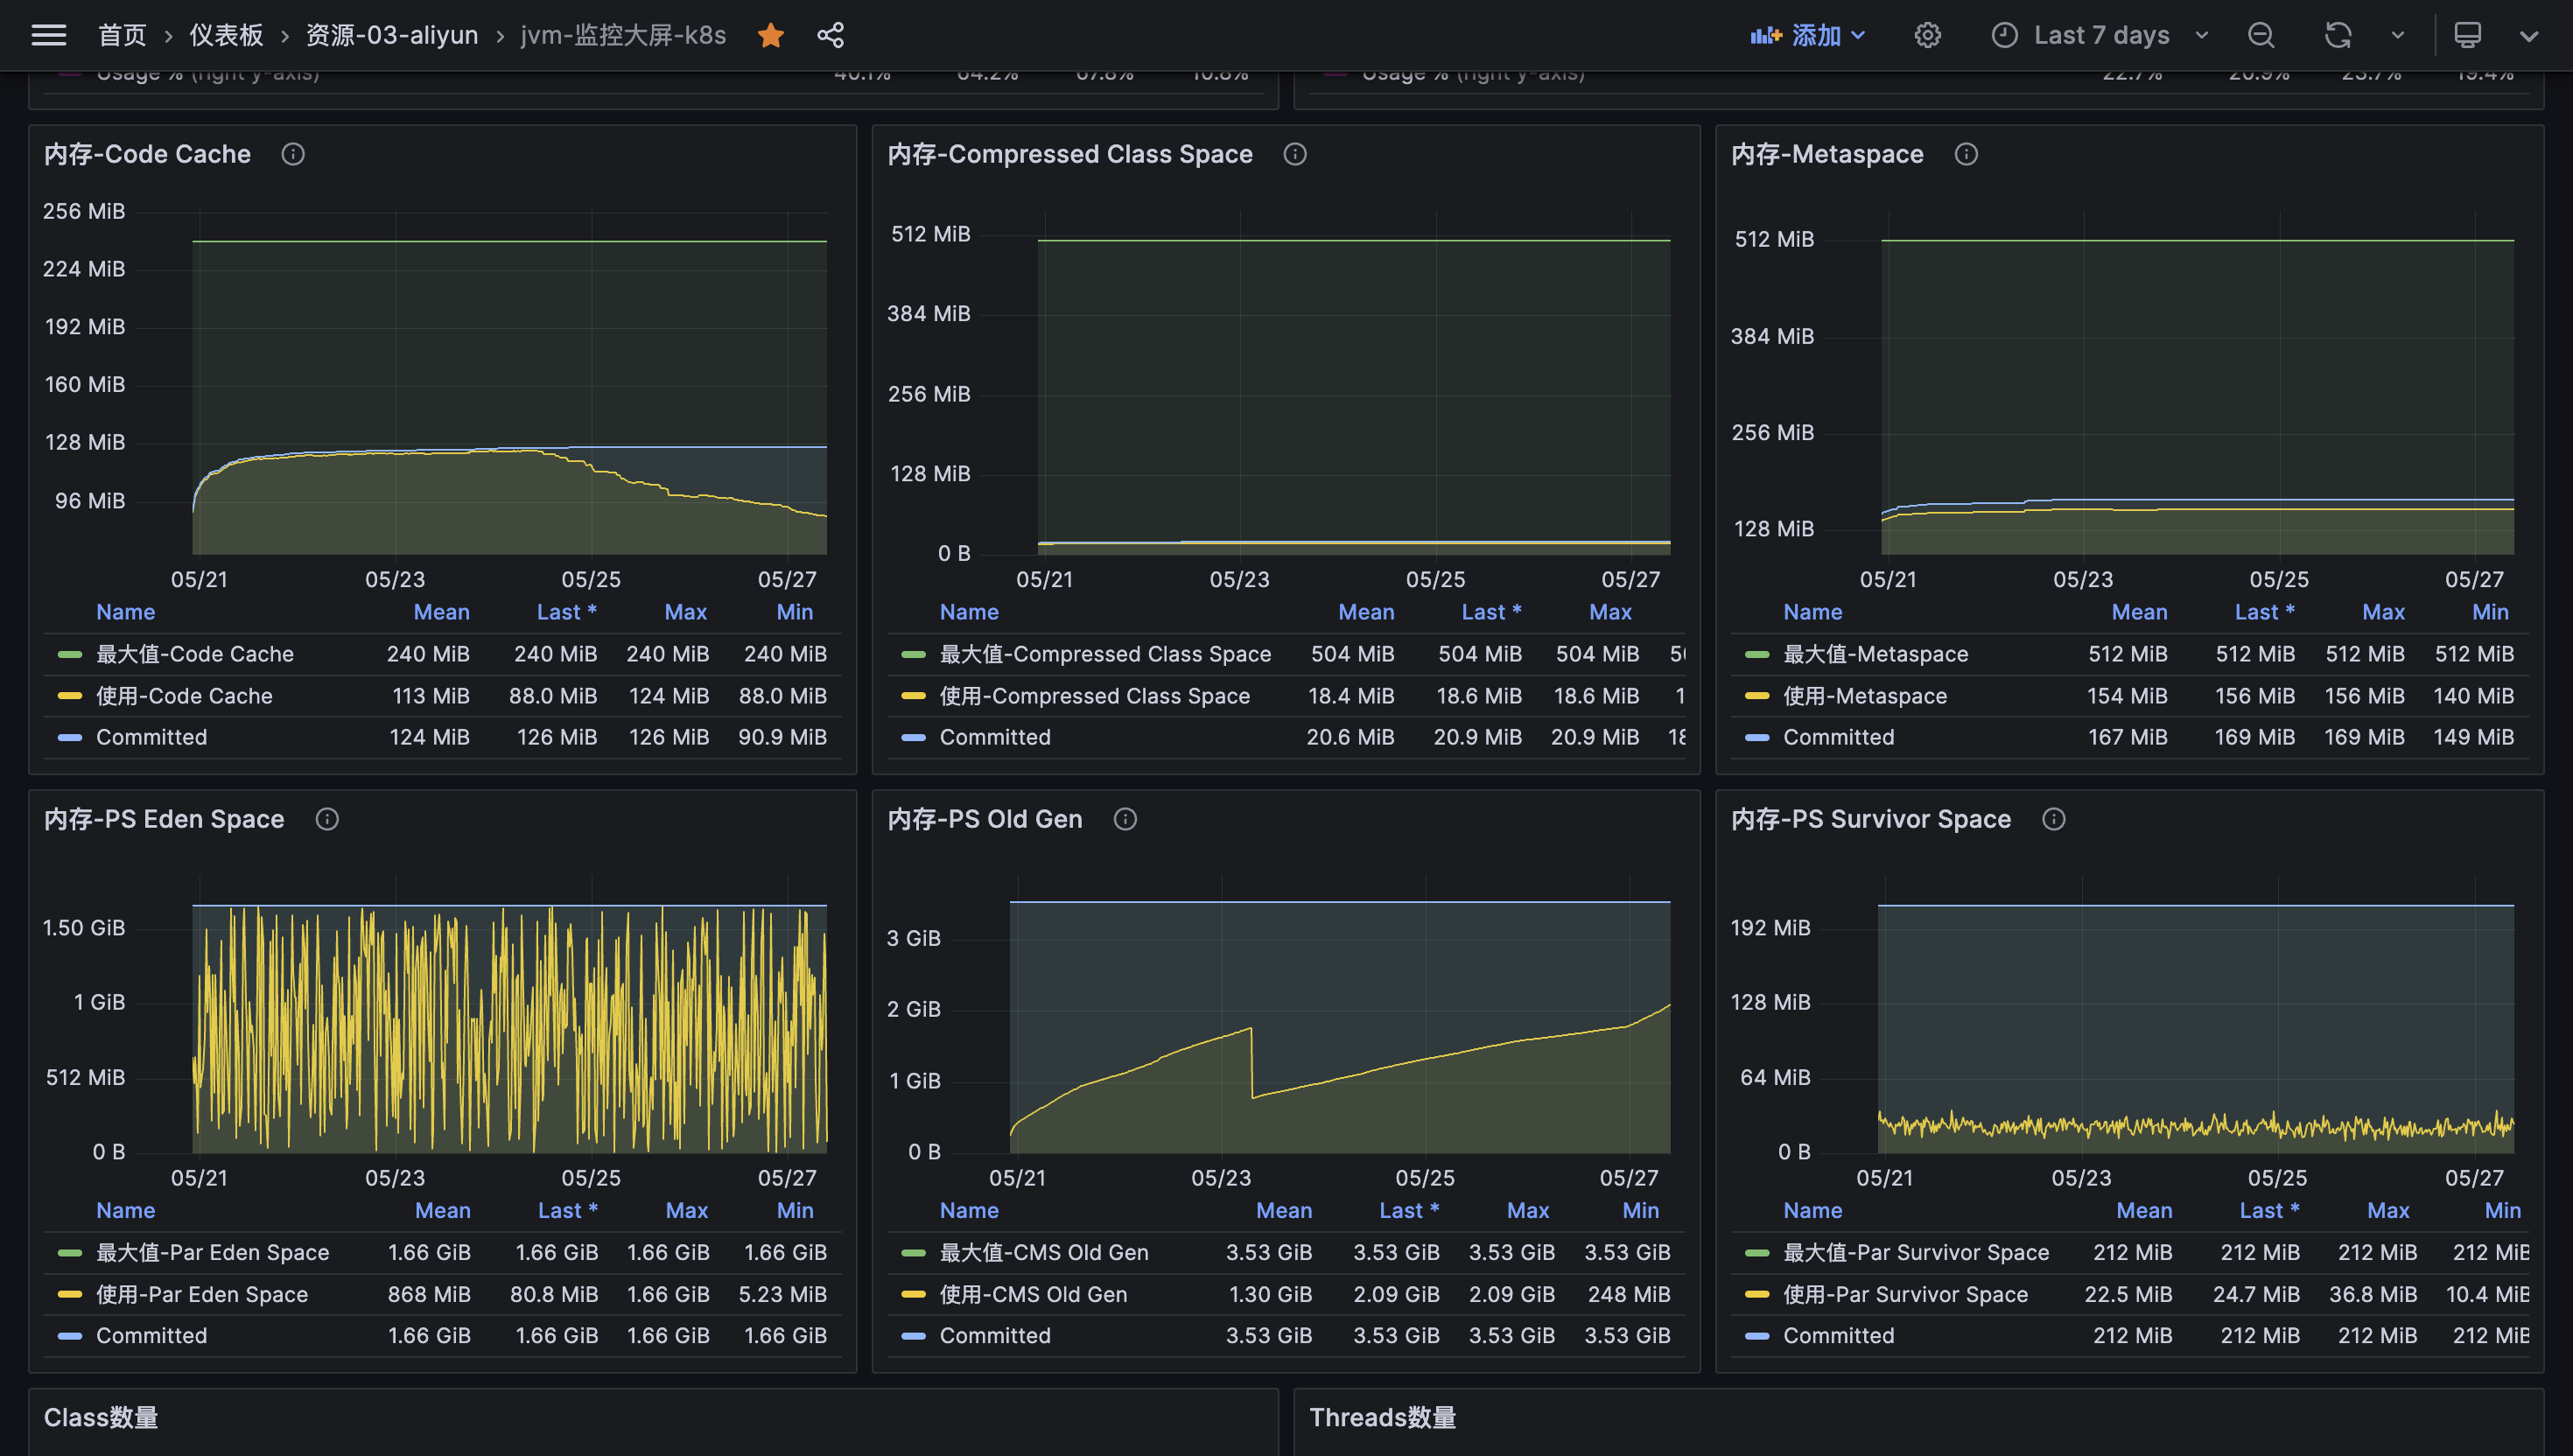Toggle 最大值-CMS Old Gen series
2573x1456 pixels.
(1043, 1252)
